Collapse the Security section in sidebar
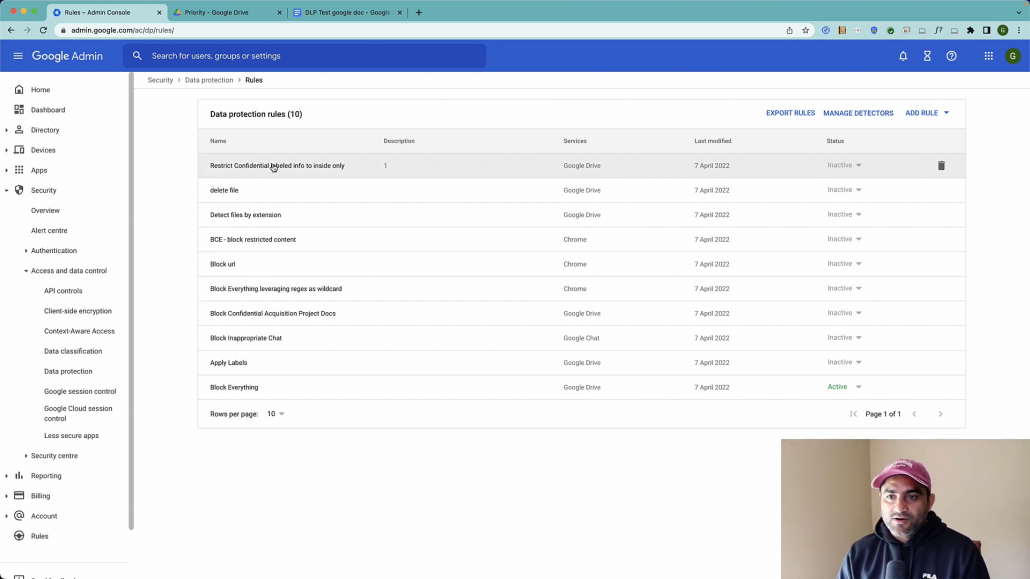The width and height of the screenshot is (1030, 579). click(7, 191)
